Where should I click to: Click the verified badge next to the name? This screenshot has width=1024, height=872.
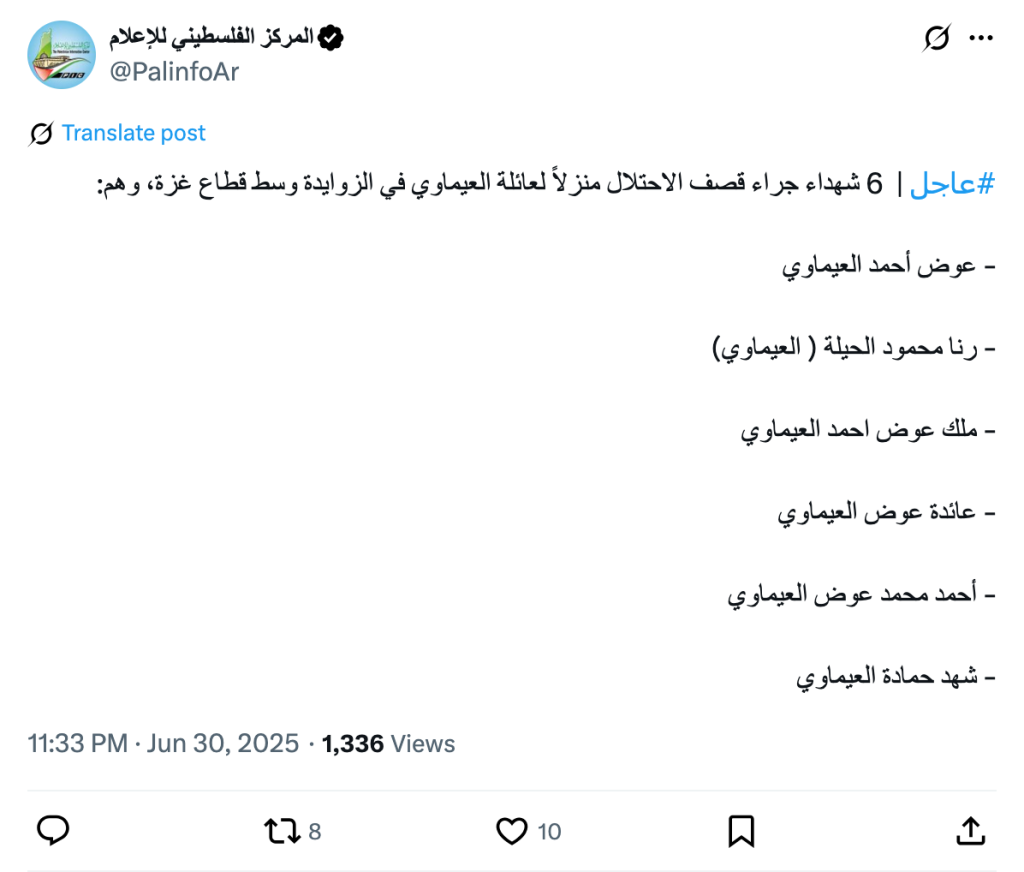pos(331,38)
